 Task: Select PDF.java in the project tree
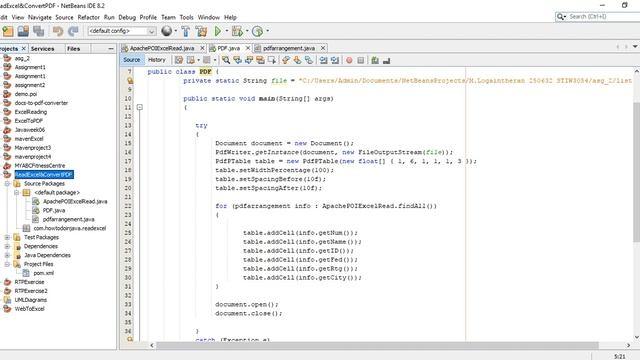tap(53, 211)
